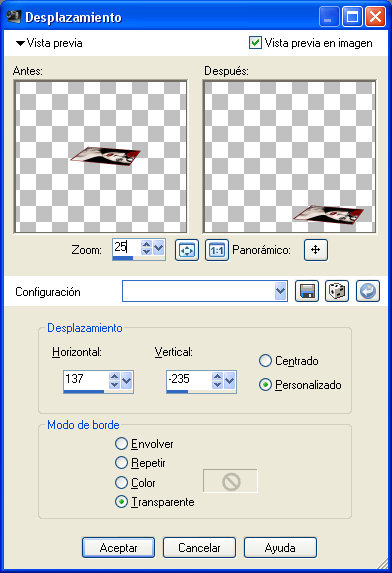The image size is (392, 573).
Task: Decrease Zoom with the down spinner arrow
Action: pos(146,252)
